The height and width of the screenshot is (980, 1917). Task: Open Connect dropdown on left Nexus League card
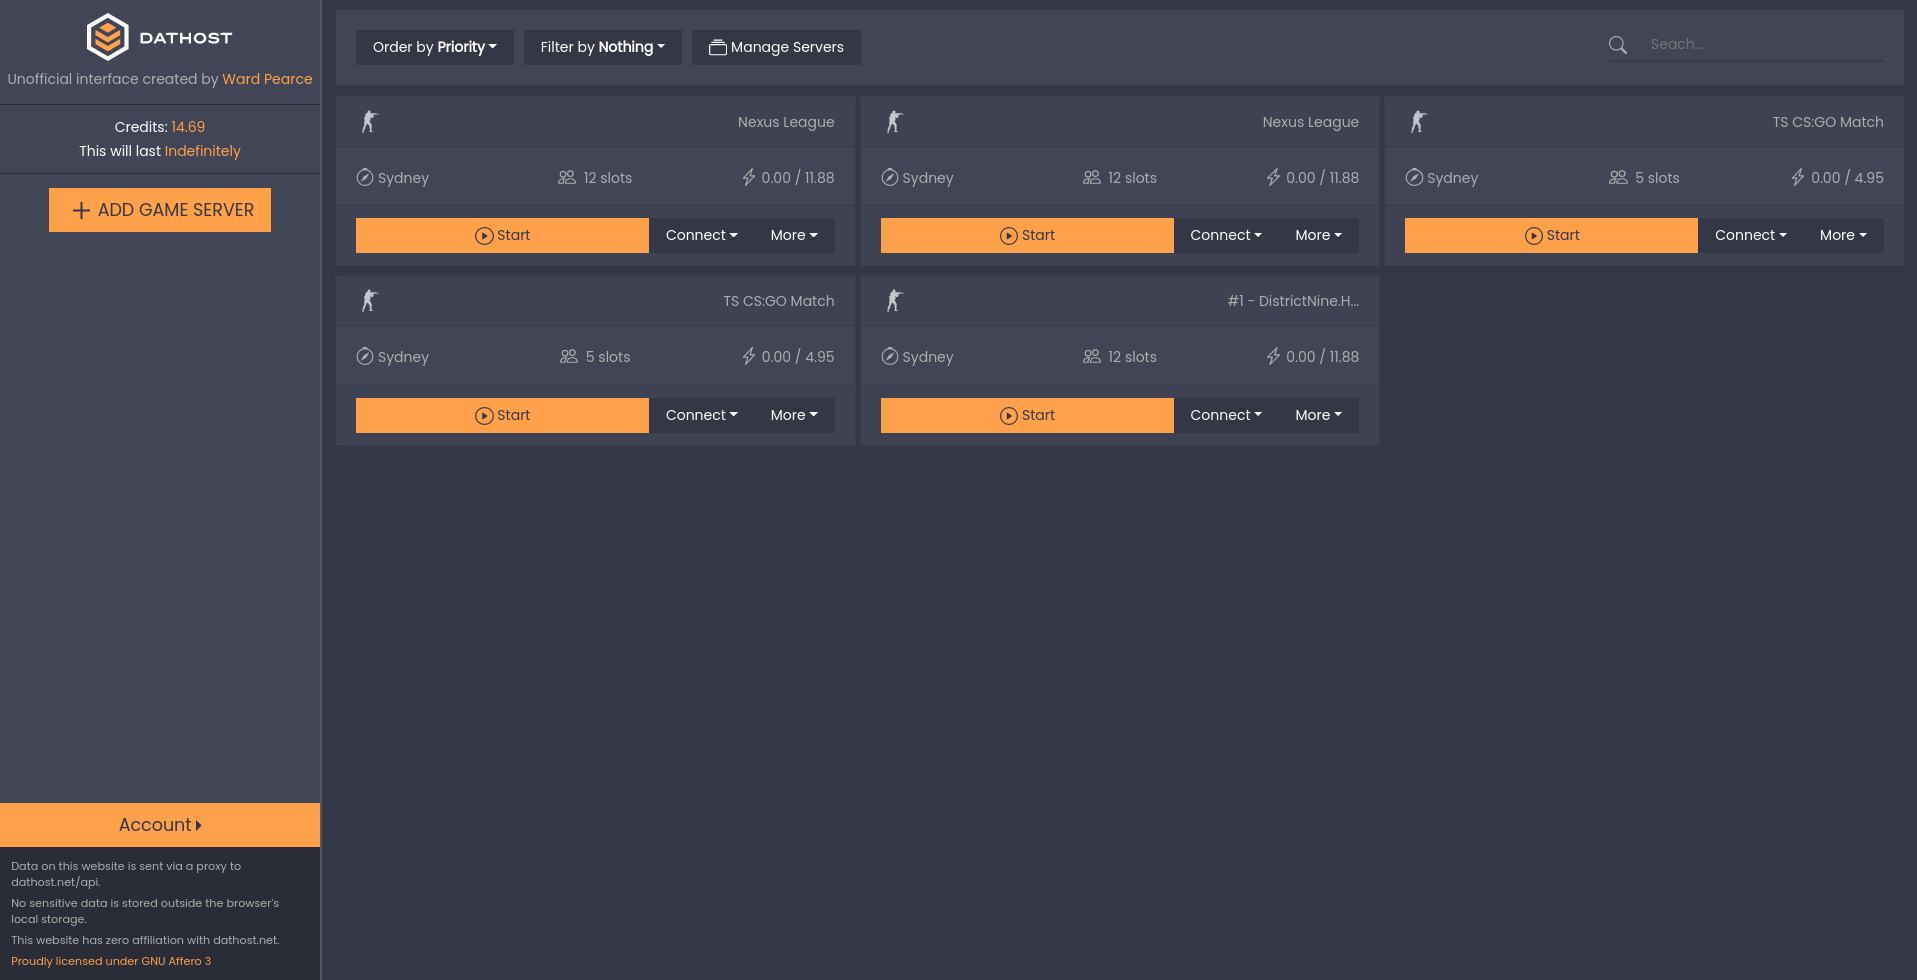(x=702, y=235)
